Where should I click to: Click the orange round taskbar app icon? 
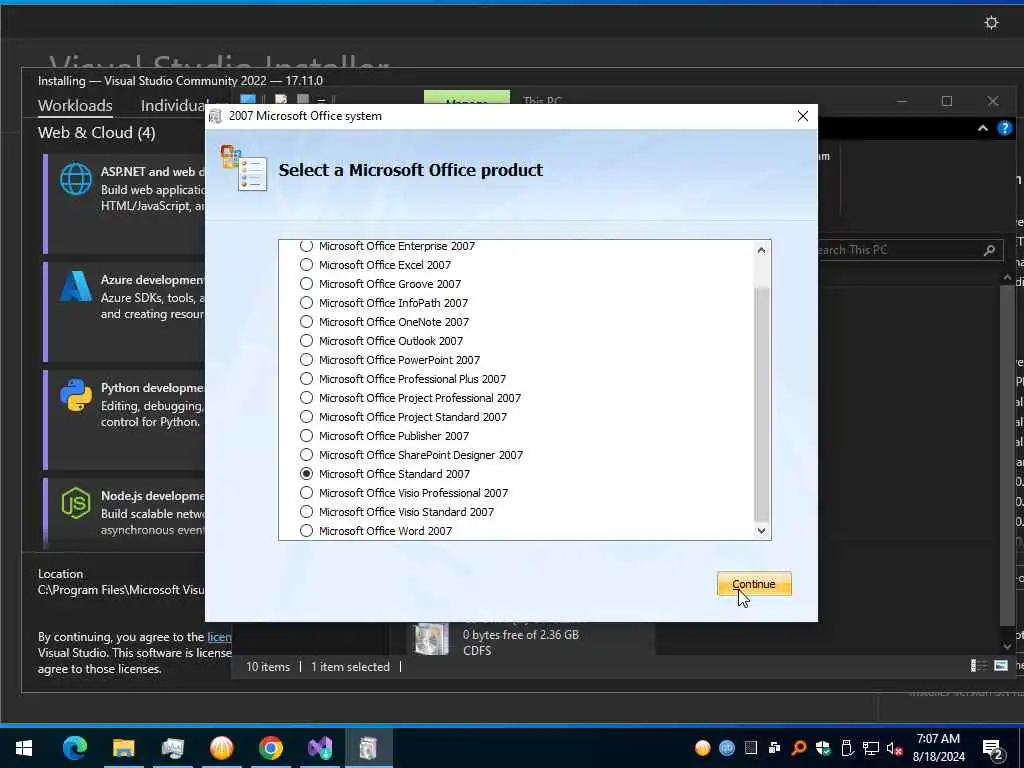point(221,747)
